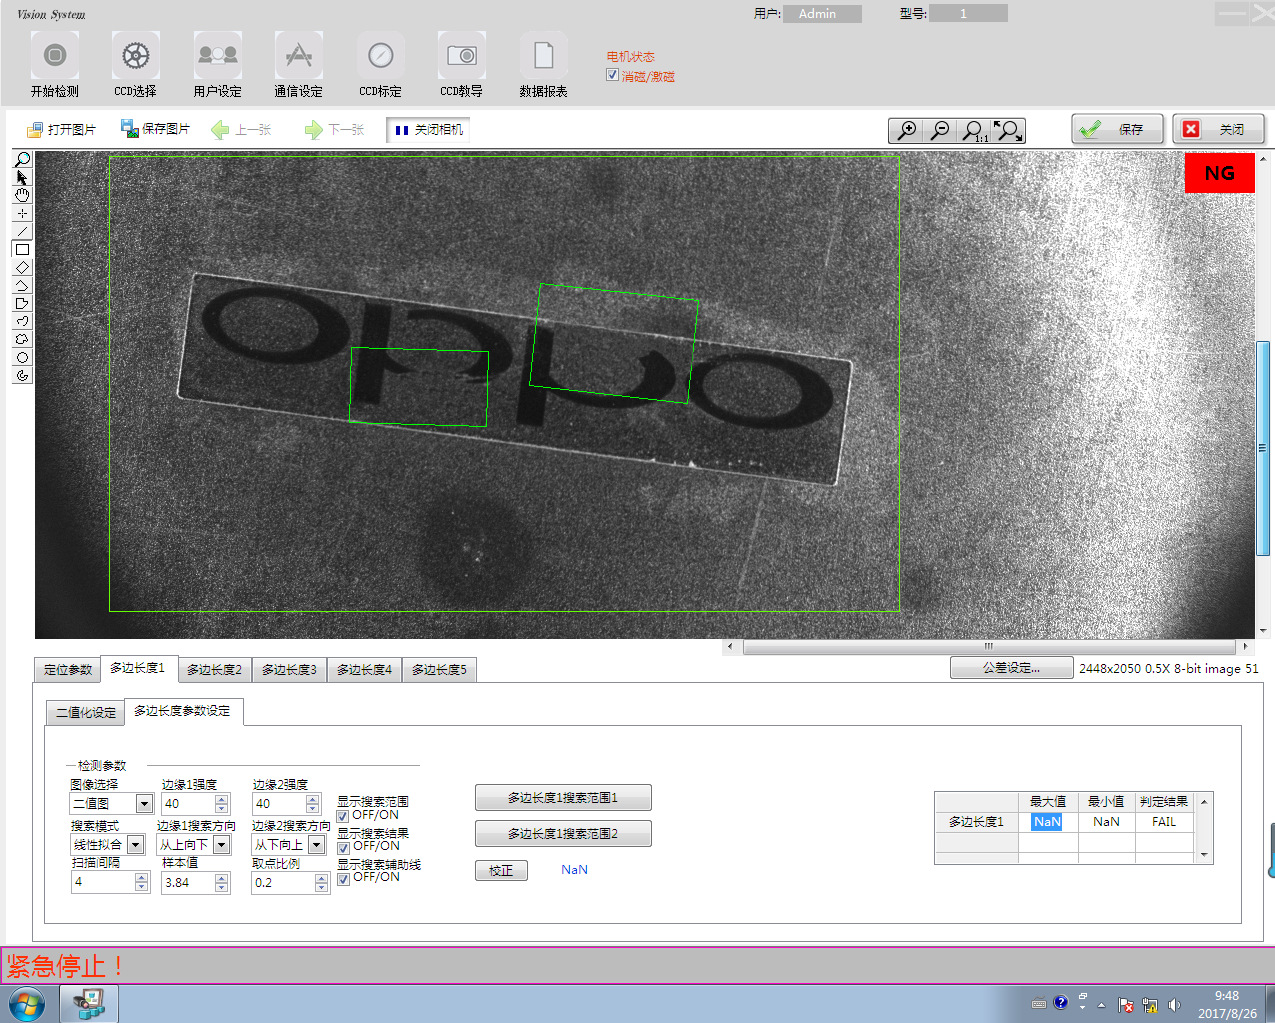Expand the 边缘1搜索方向 dropdown
This screenshot has width=1275, height=1023.
[x=222, y=845]
